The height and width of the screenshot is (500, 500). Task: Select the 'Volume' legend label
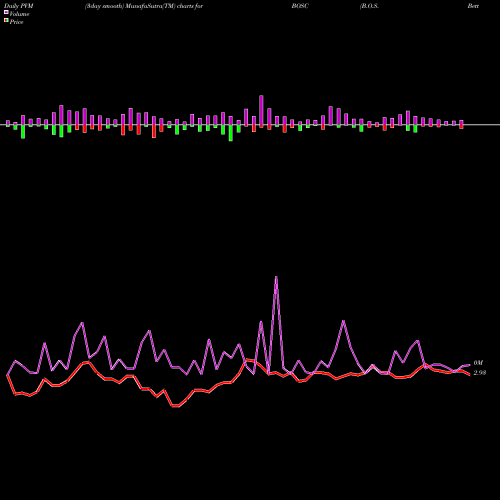click(19, 14)
